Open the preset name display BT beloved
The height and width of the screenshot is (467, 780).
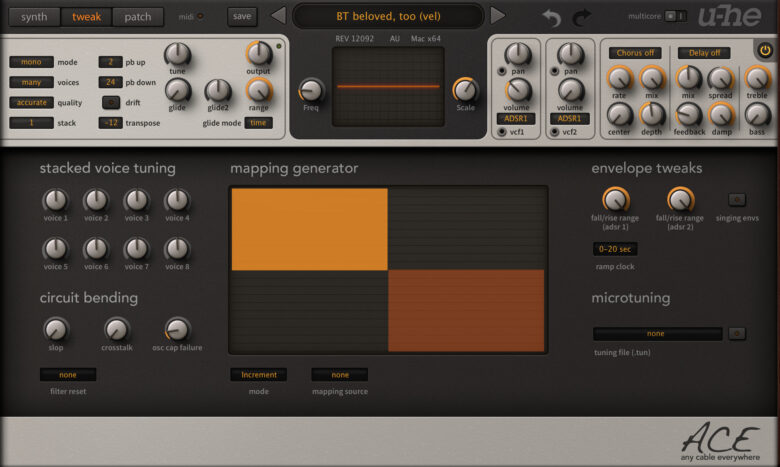(388, 16)
